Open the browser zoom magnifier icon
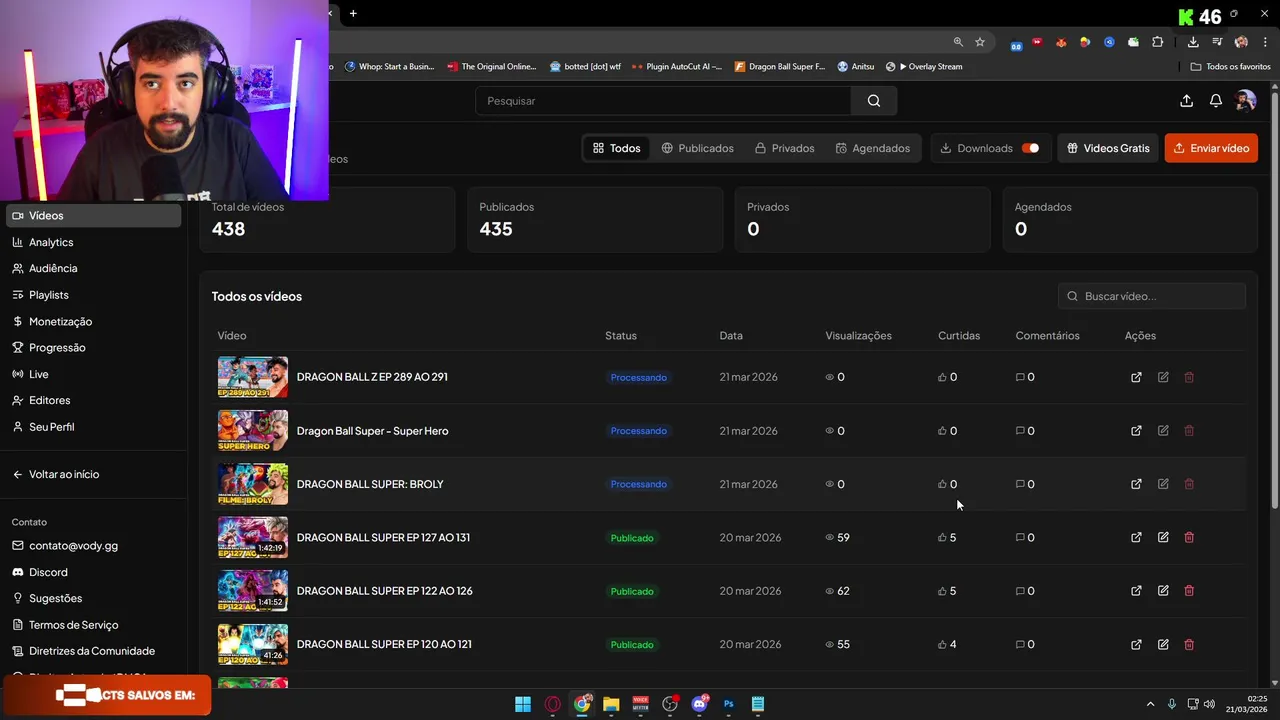The image size is (1280, 720). pyautogui.click(x=958, y=42)
